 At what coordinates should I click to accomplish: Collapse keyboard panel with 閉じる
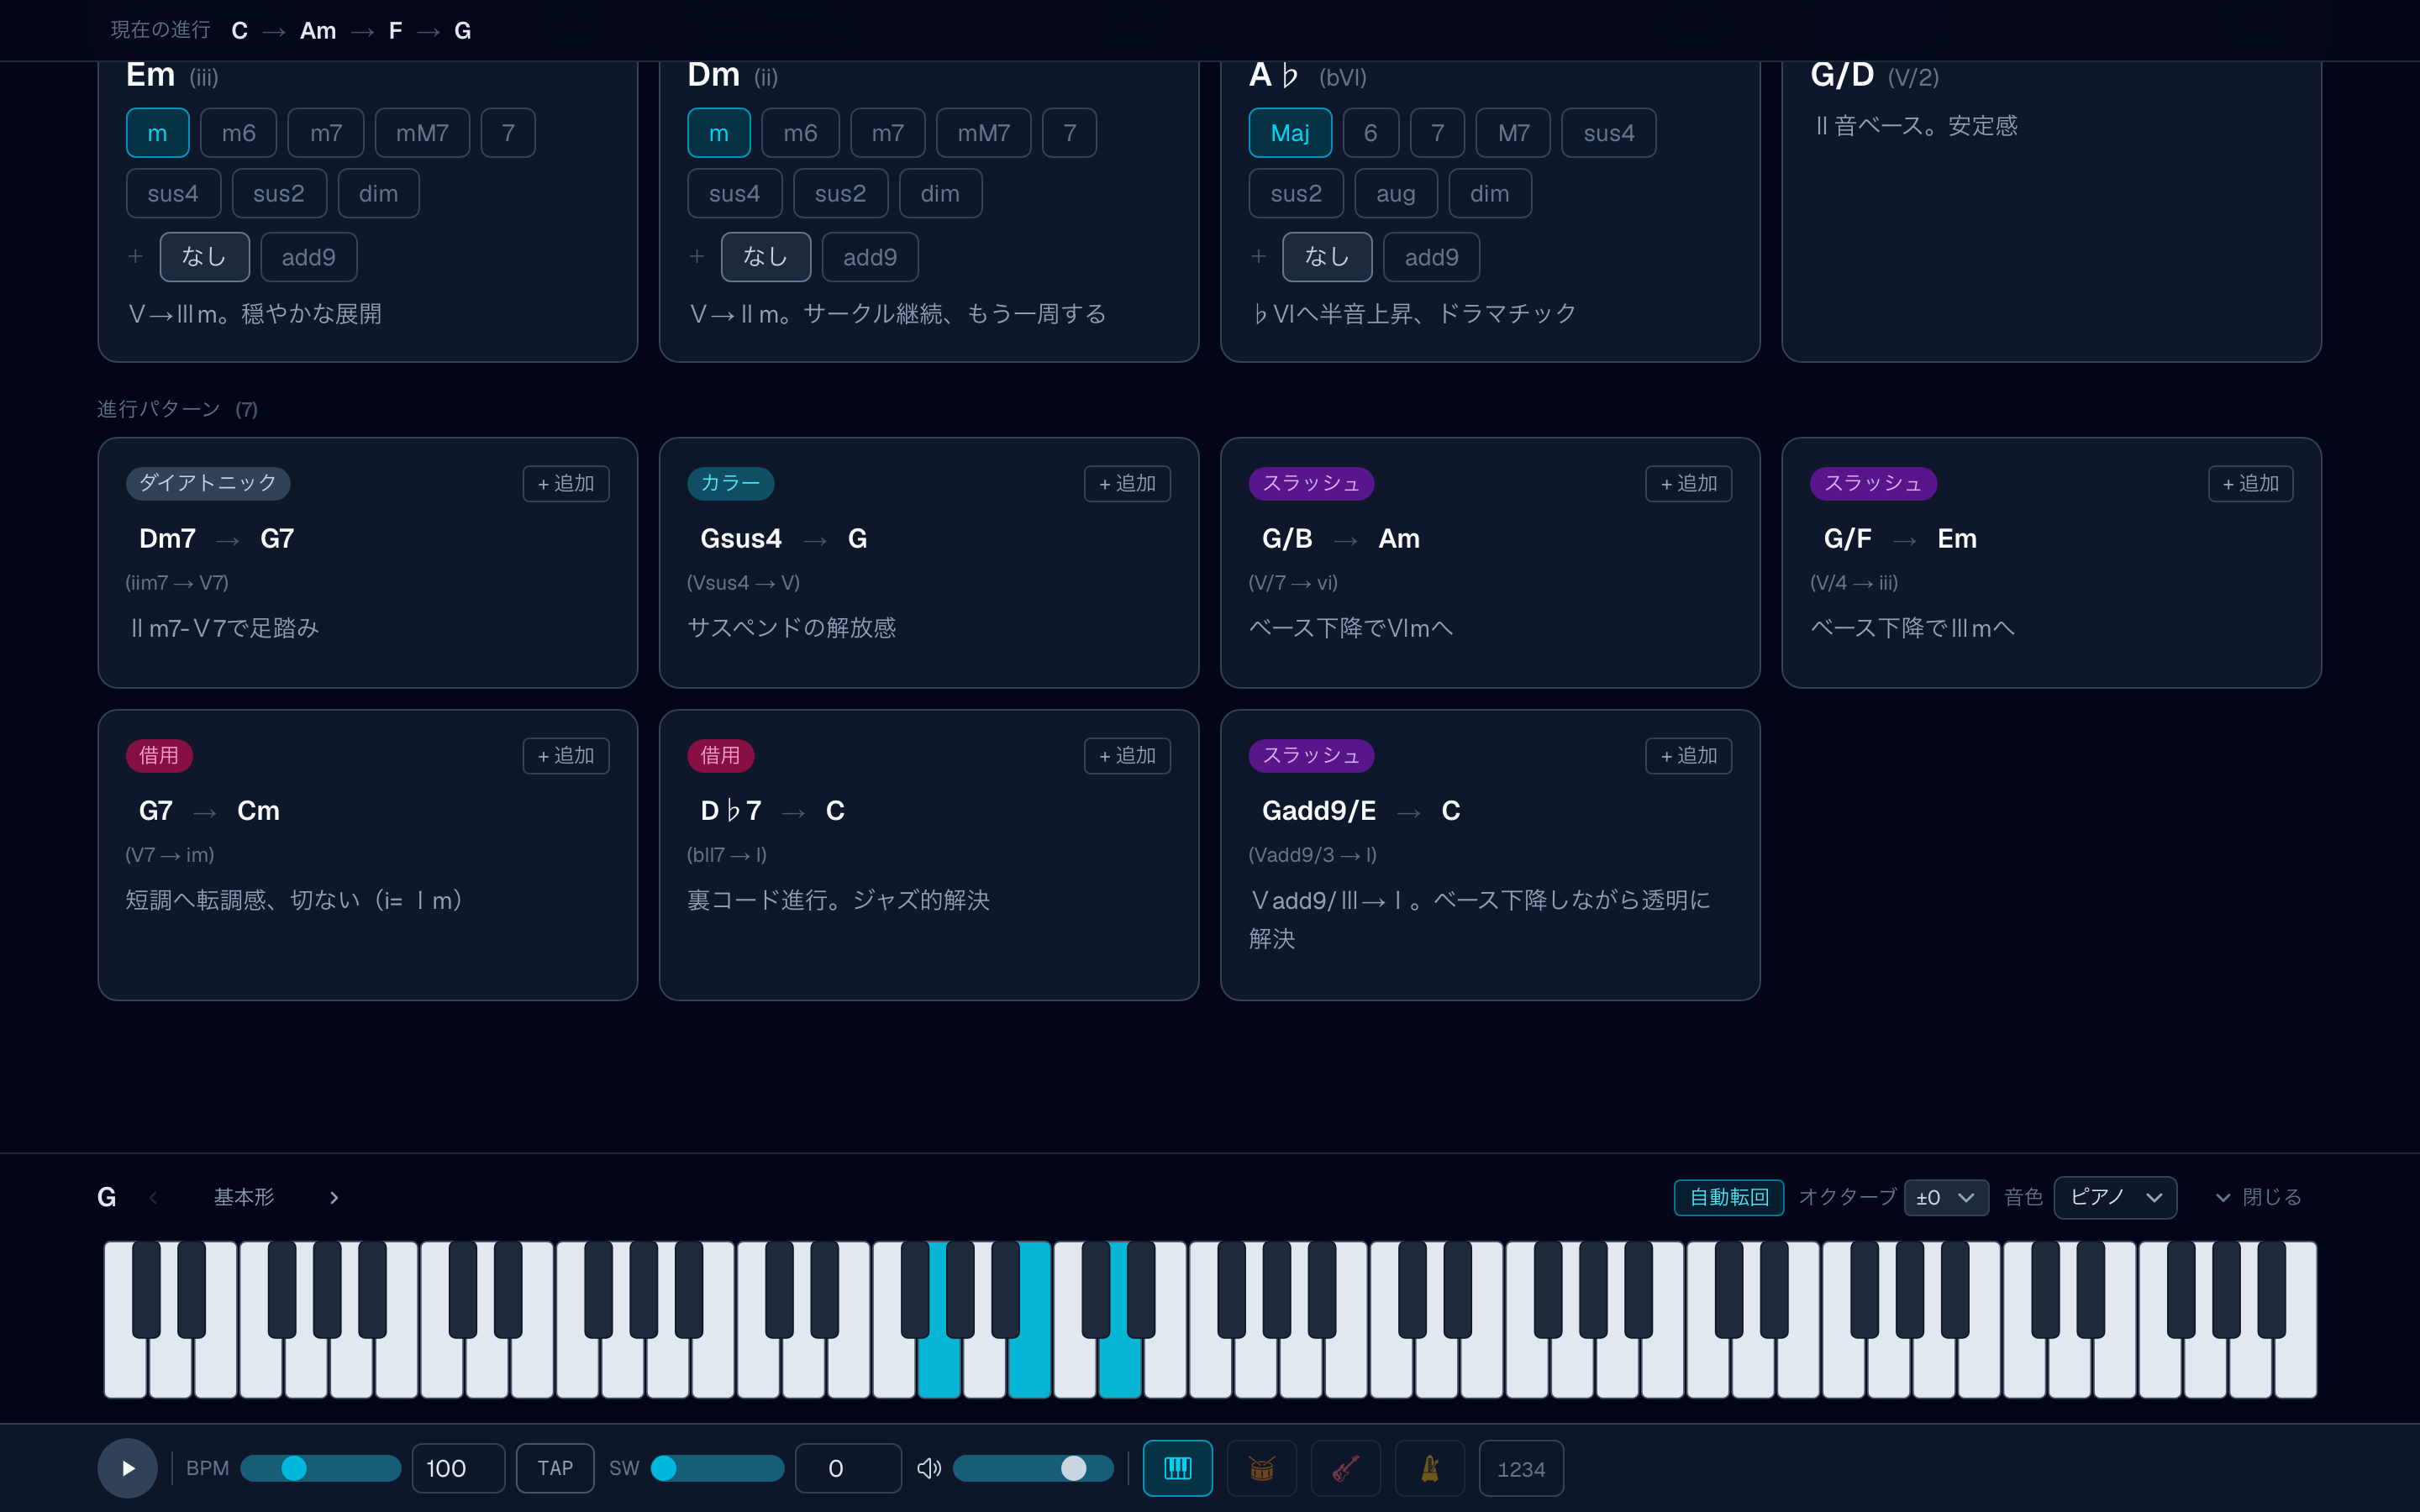pyautogui.click(x=2259, y=1197)
